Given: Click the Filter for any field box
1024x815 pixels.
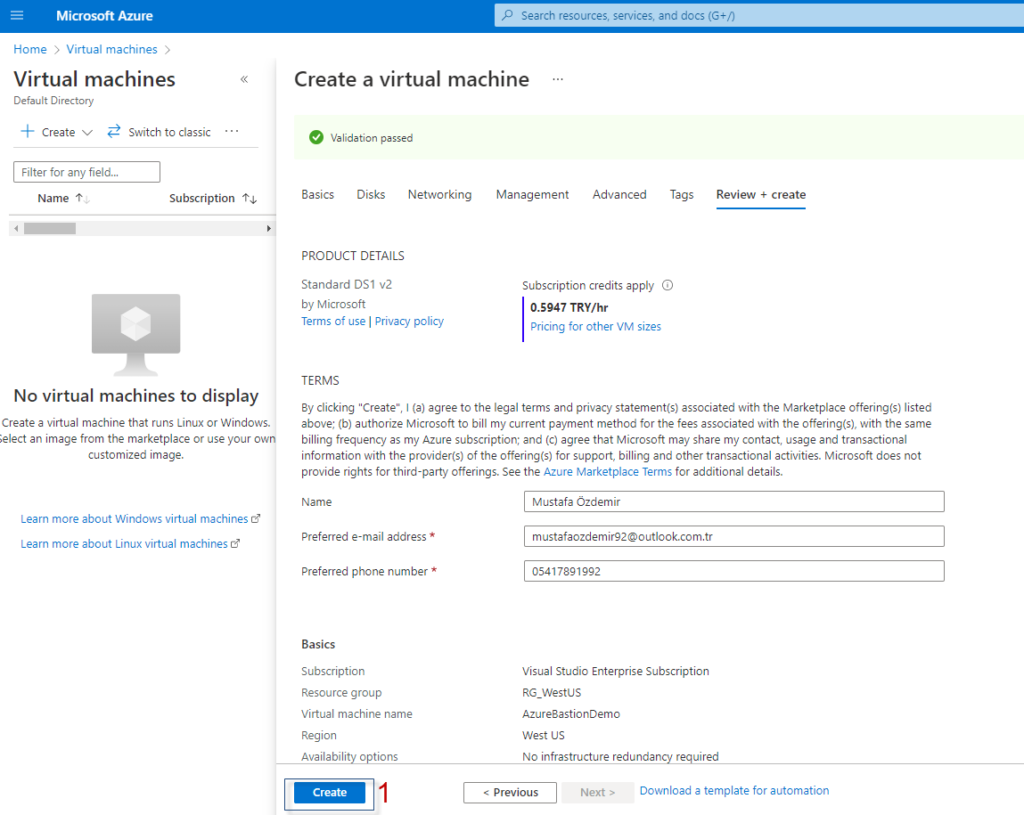Looking at the screenshot, I should pyautogui.click(x=87, y=172).
